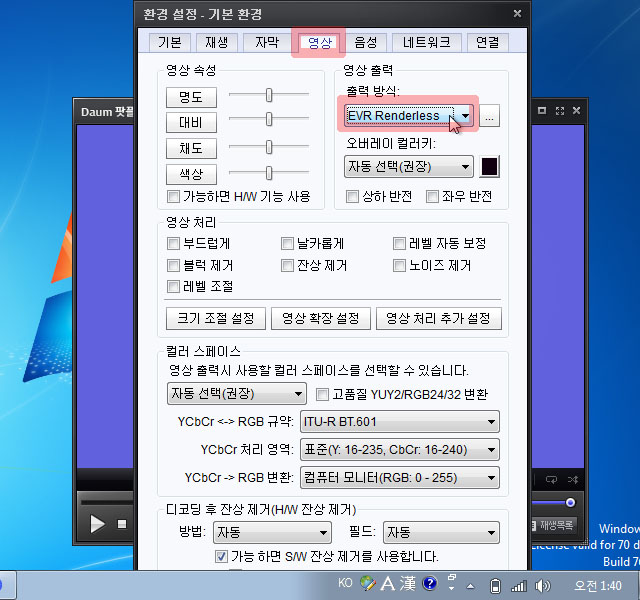
Task: Click the 영상 처리 추가 설정 button
Action: tap(438, 319)
